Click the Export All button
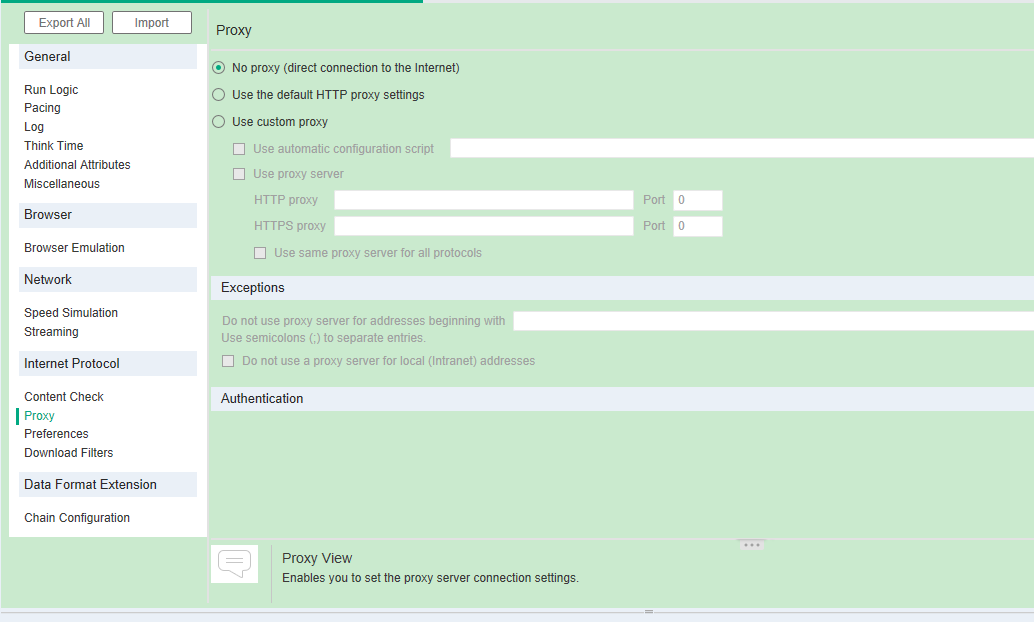Image resolution: width=1034 pixels, height=622 pixels. (x=64, y=23)
